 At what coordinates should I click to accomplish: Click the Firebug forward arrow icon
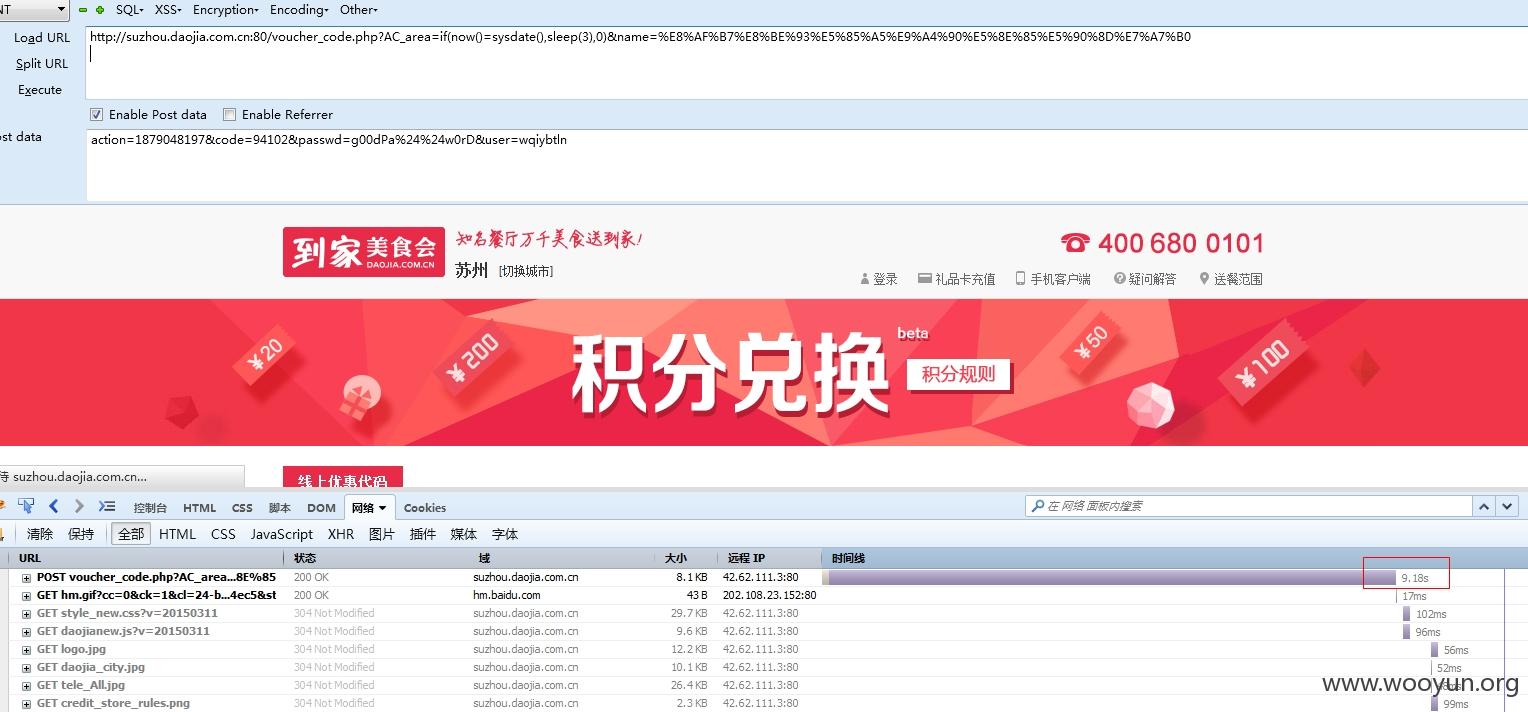click(79, 507)
